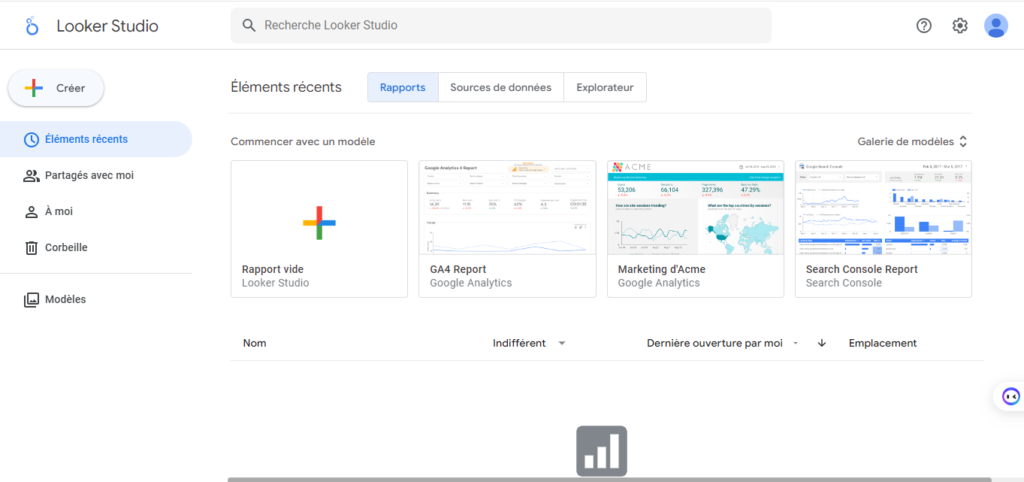Click the Looker Studio logo icon

click(32, 26)
